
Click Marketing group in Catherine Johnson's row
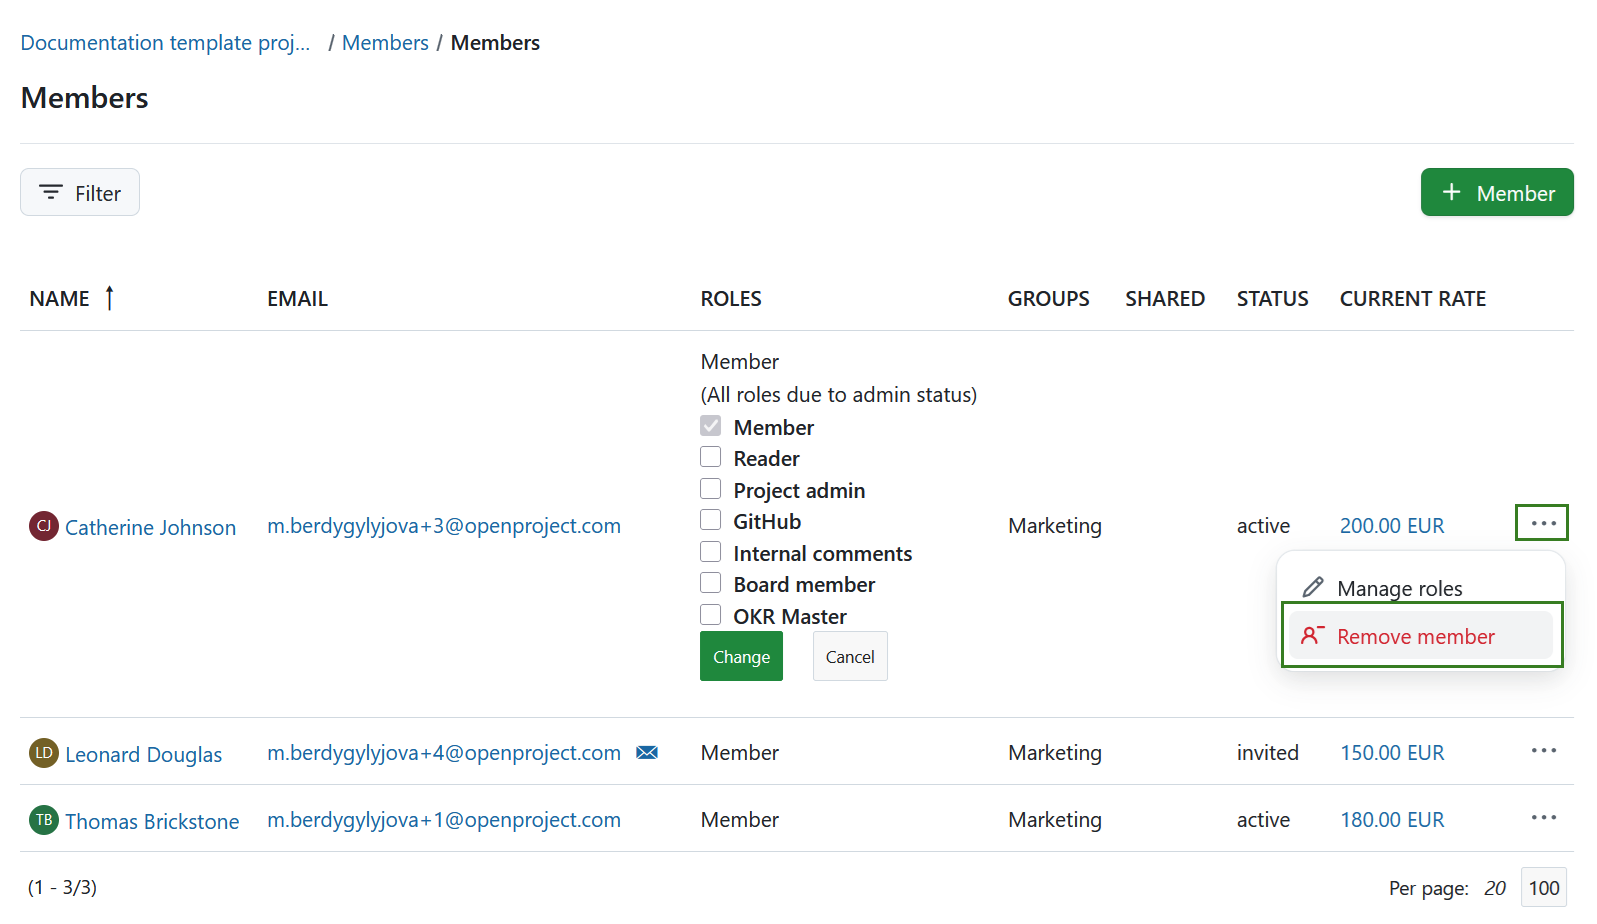click(1055, 526)
